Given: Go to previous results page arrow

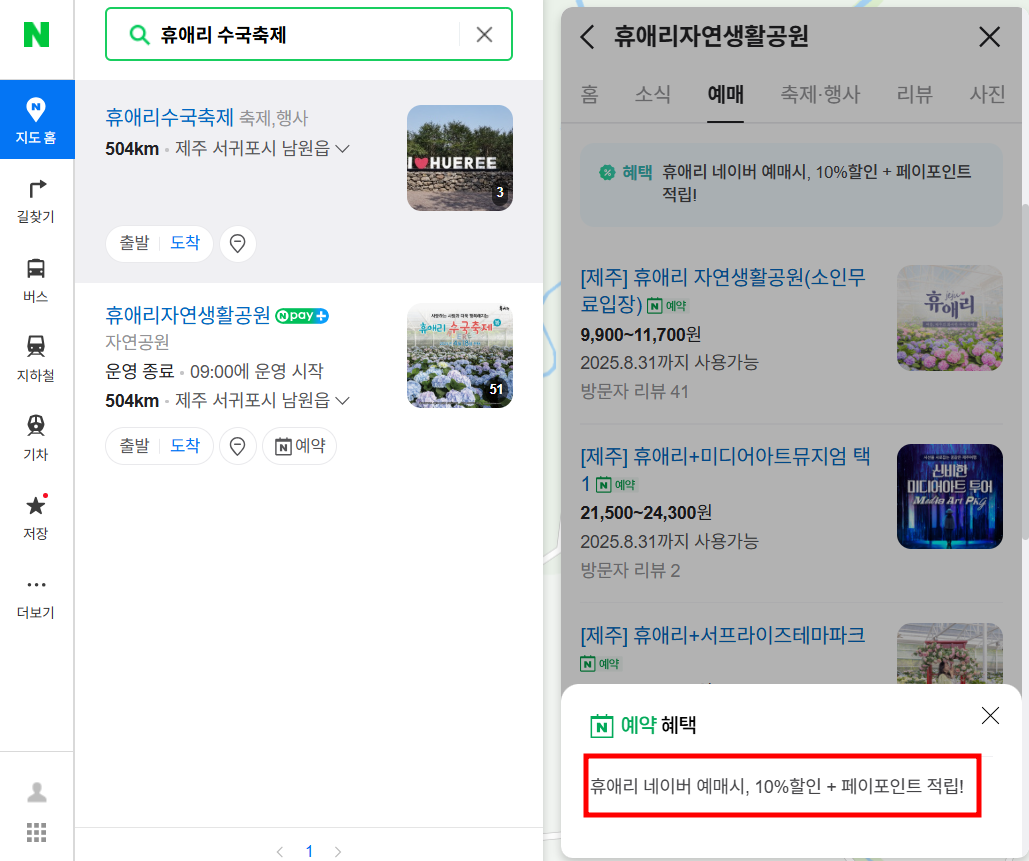Looking at the screenshot, I should [x=280, y=851].
